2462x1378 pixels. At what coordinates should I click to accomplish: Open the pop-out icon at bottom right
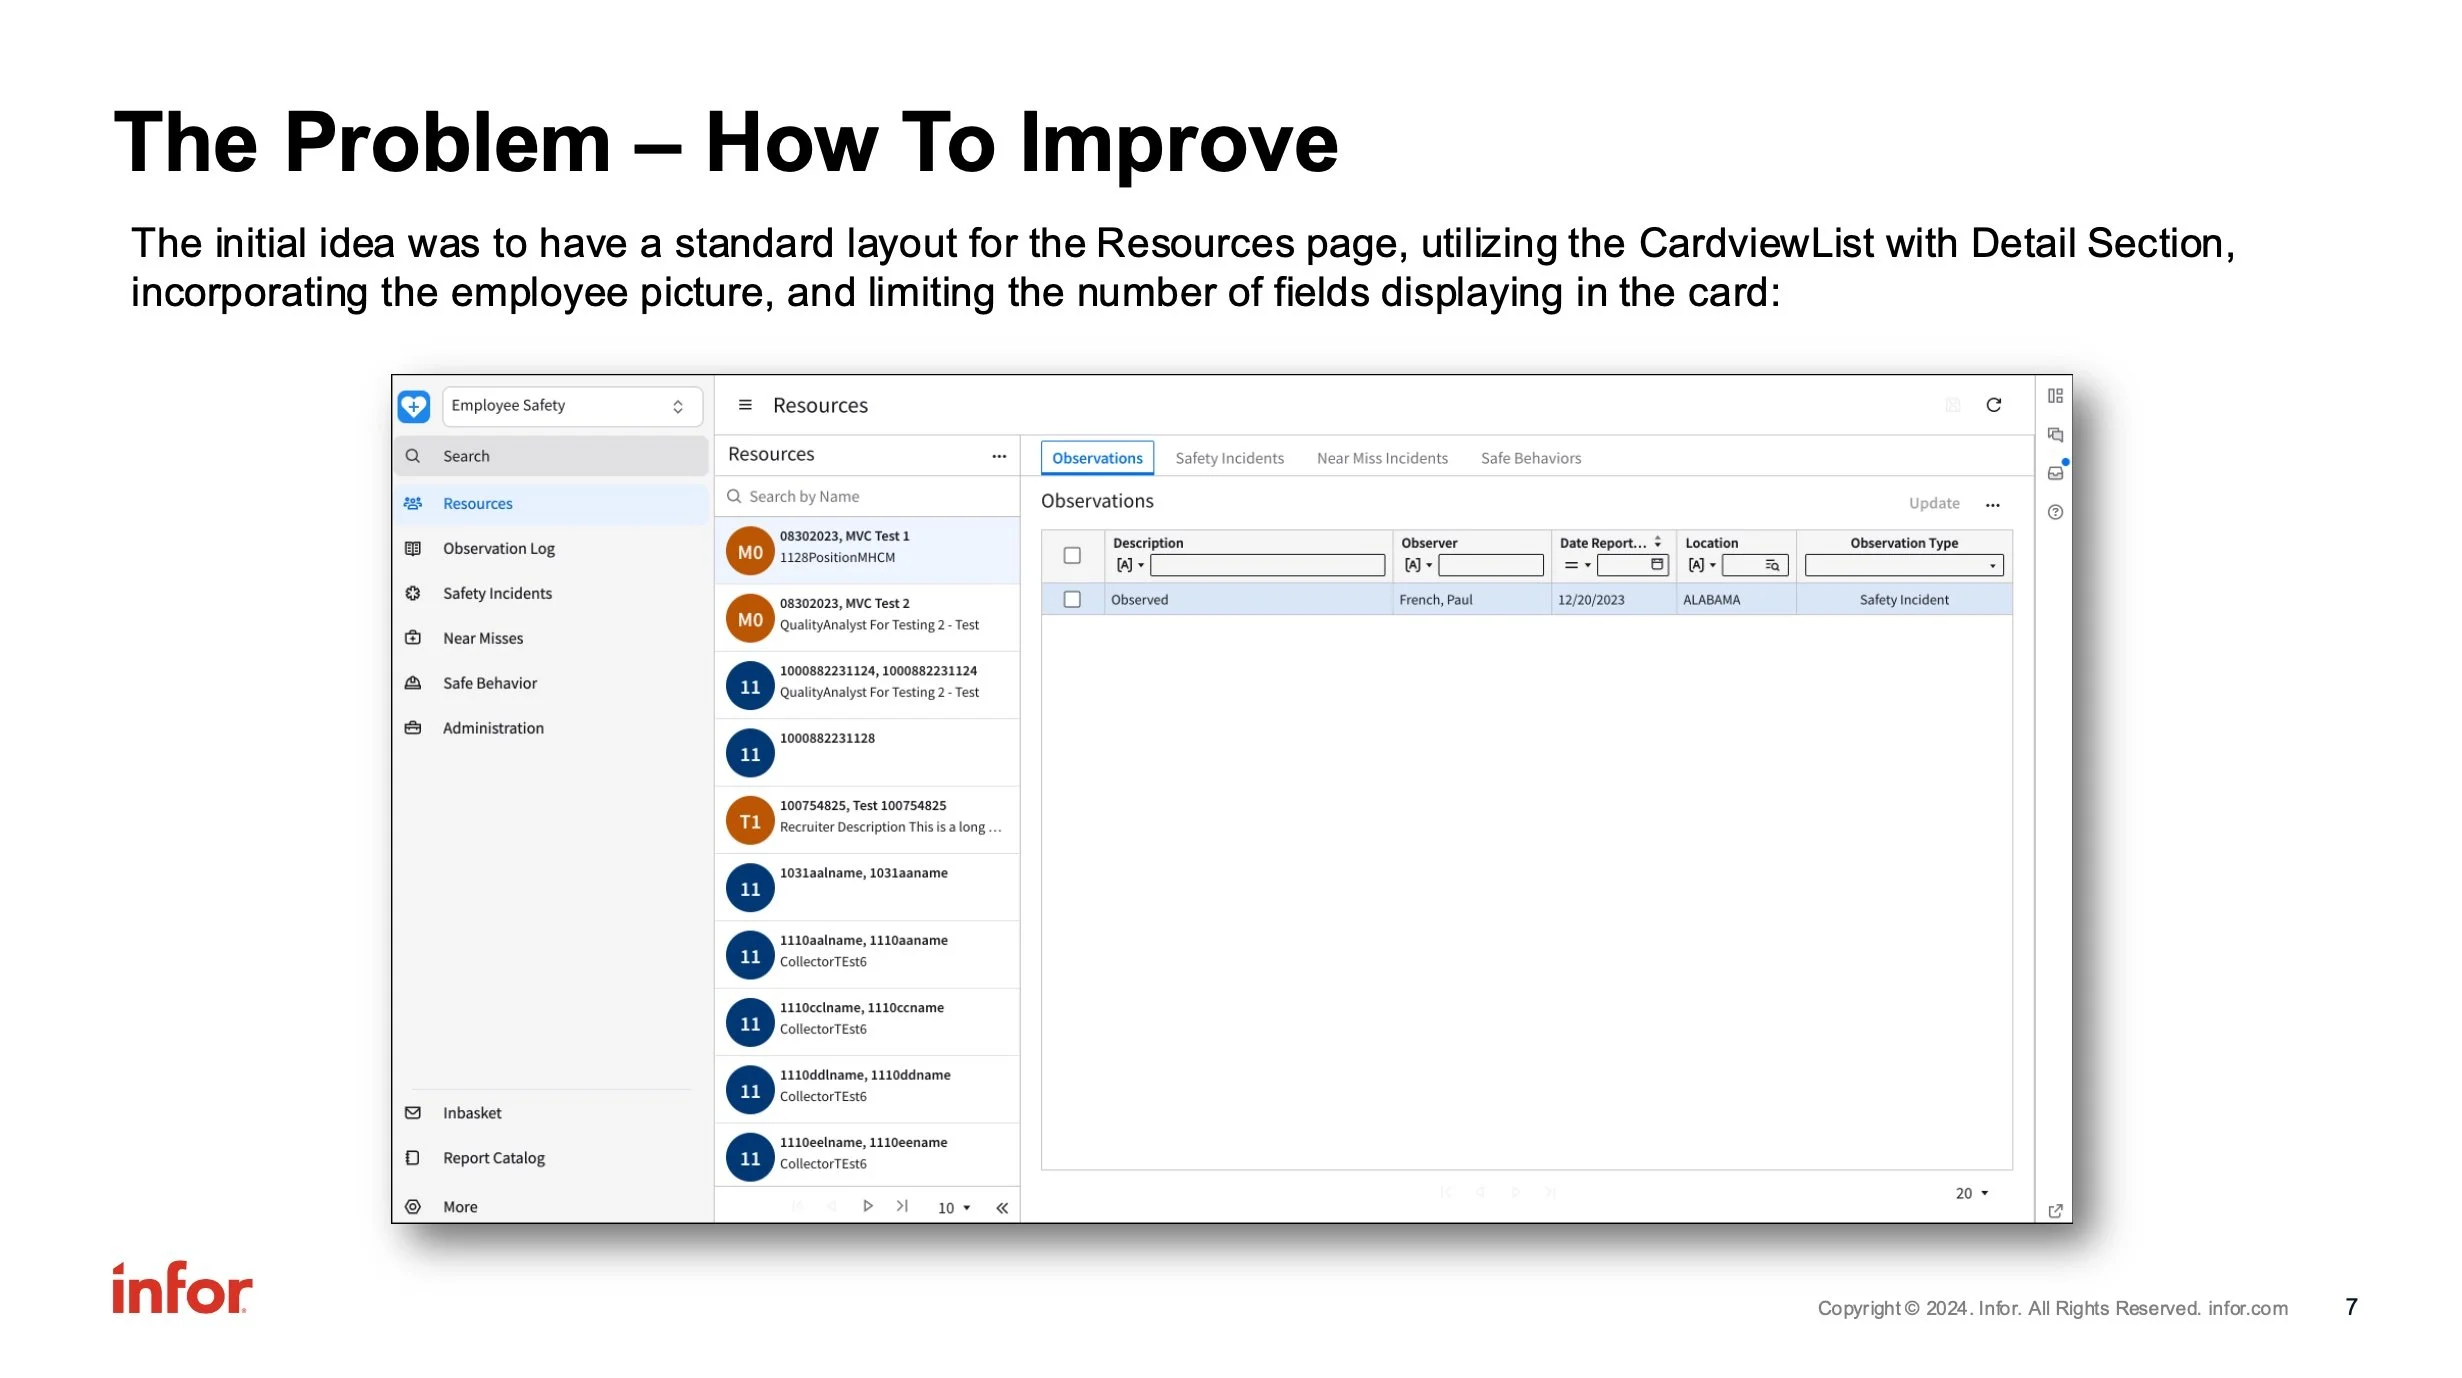2055,1211
